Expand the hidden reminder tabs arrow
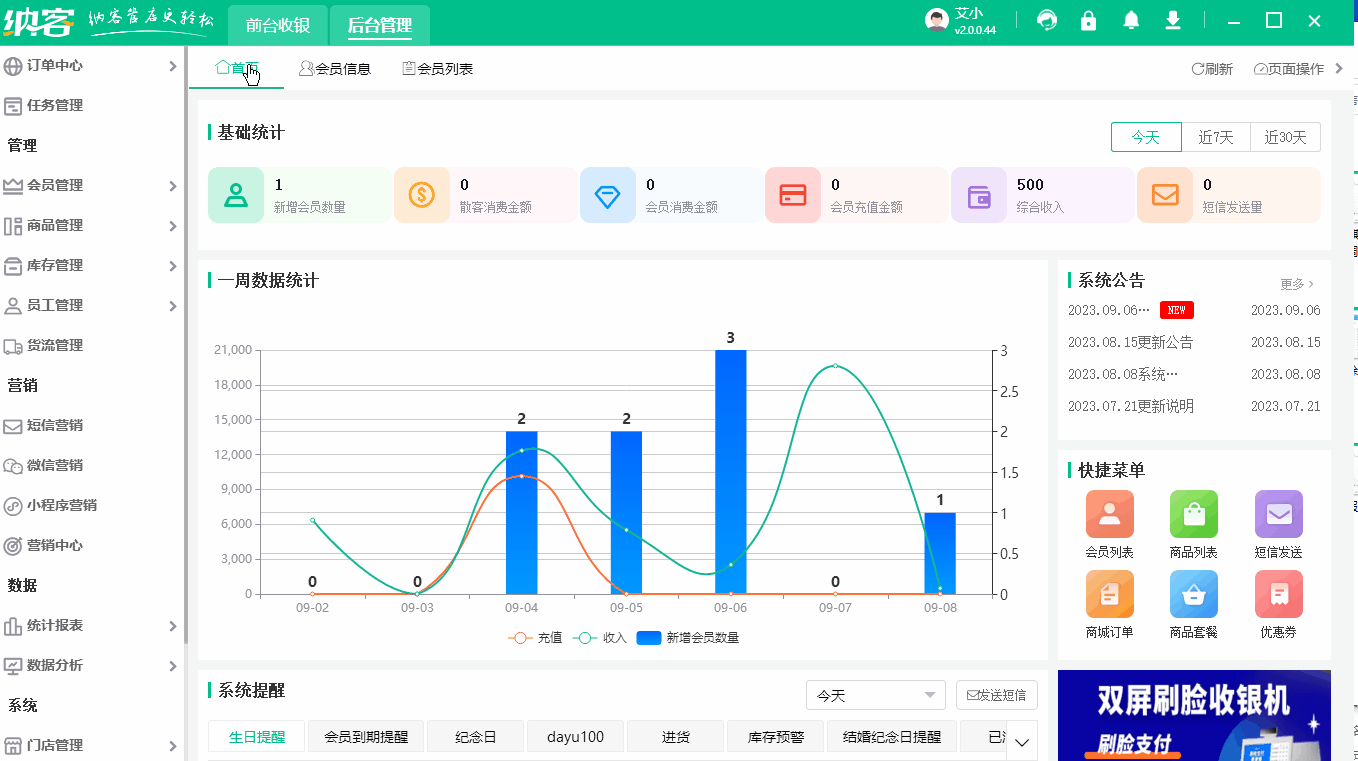The image size is (1358, 761). (1022, 741)
